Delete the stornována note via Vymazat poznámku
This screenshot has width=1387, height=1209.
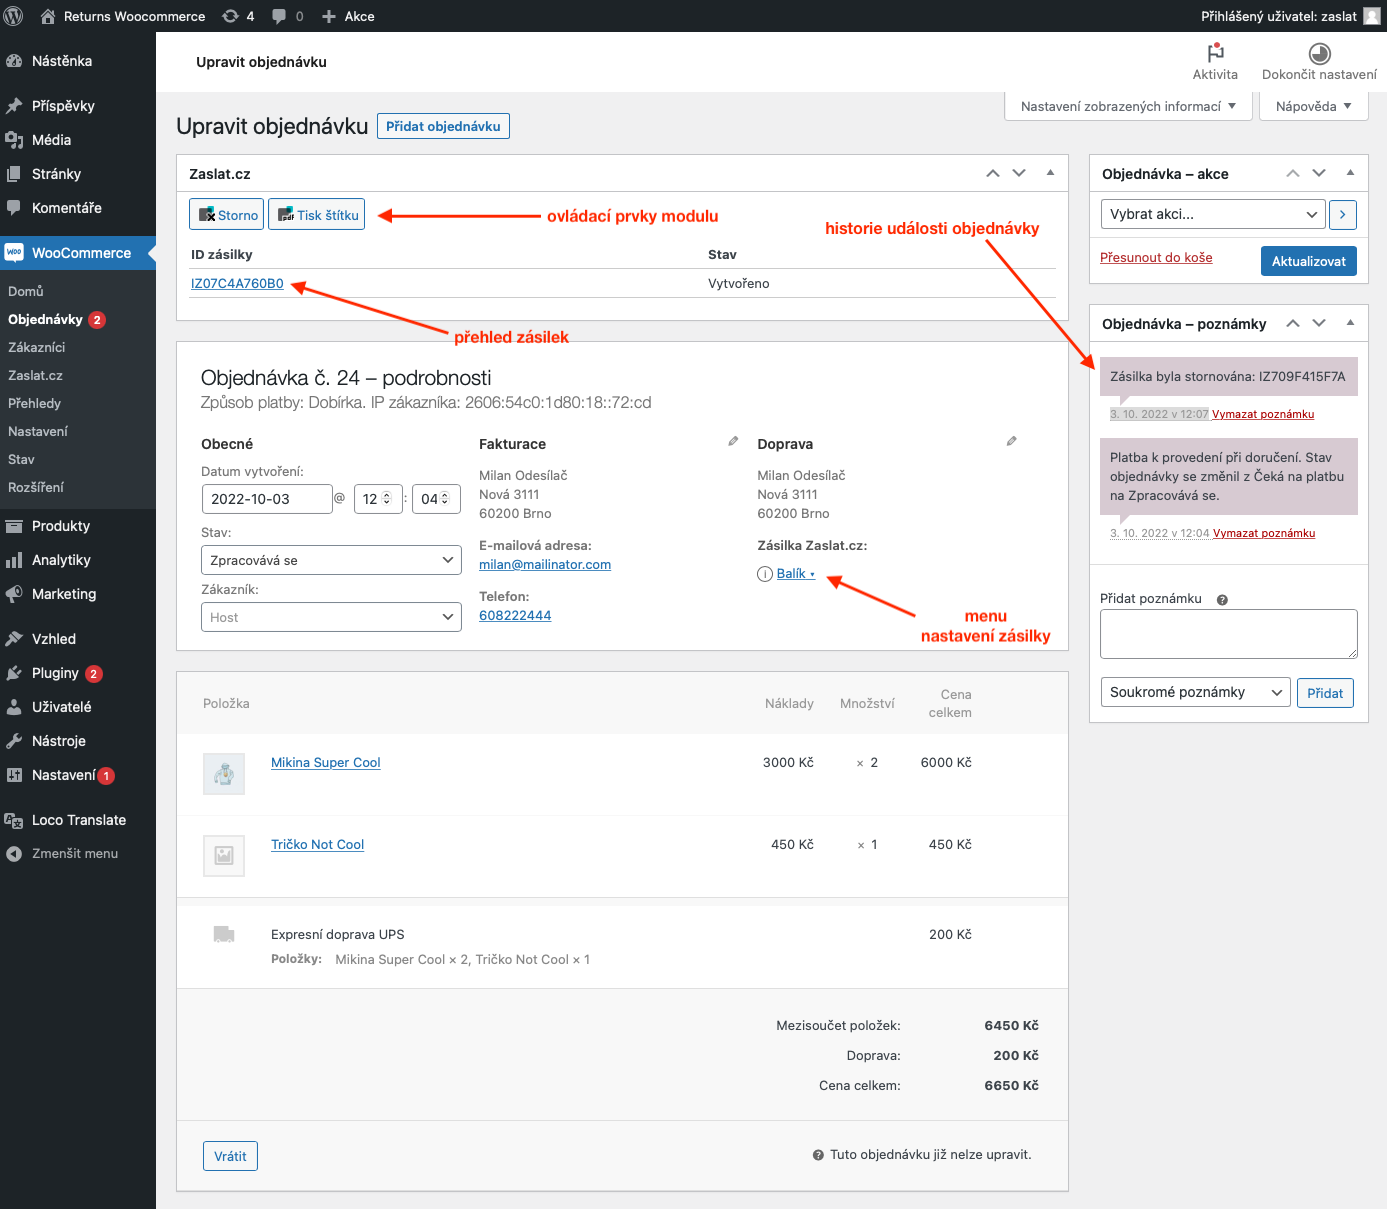1263,414
